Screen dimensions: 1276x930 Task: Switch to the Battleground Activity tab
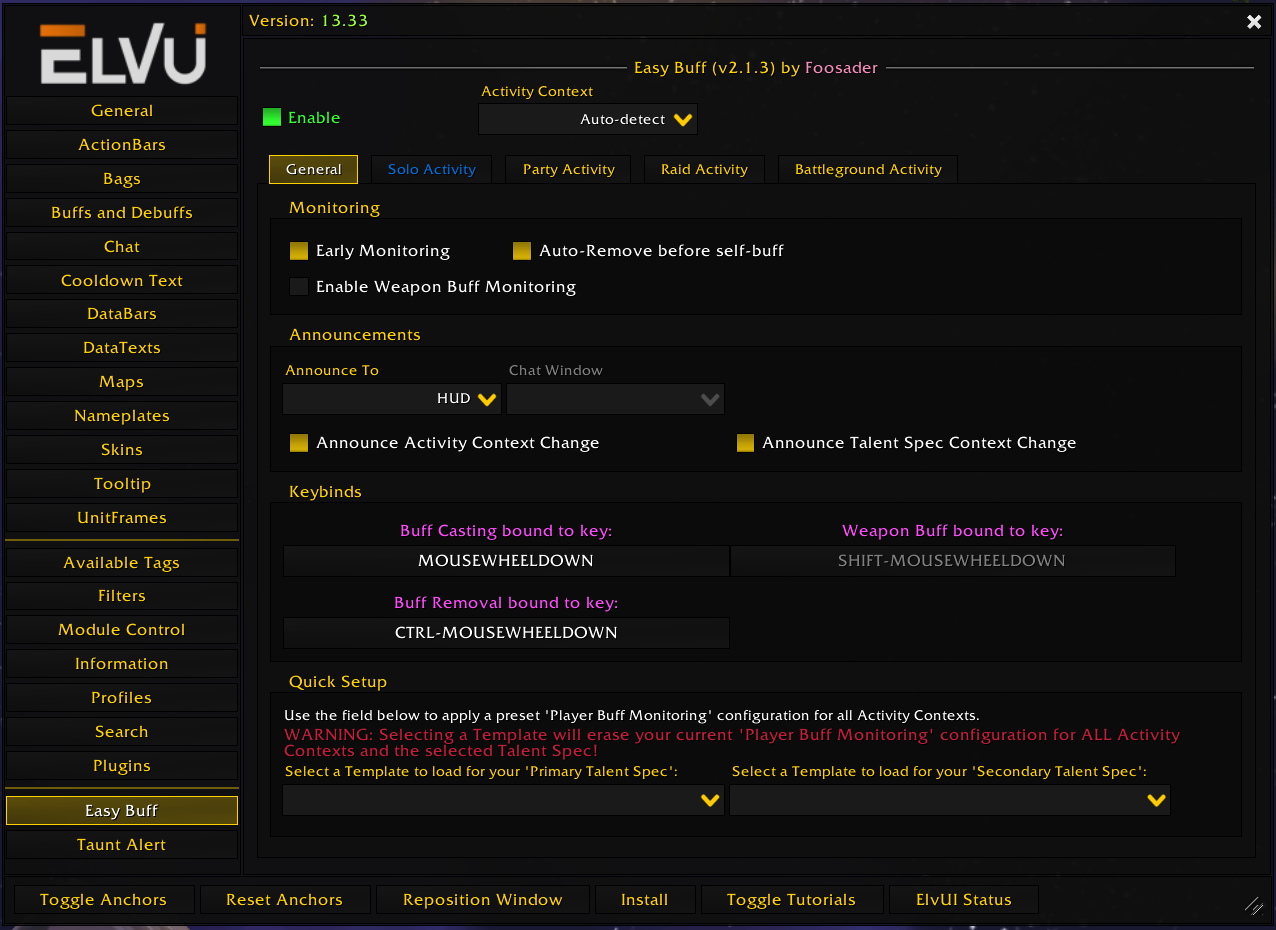coord(868,169)
